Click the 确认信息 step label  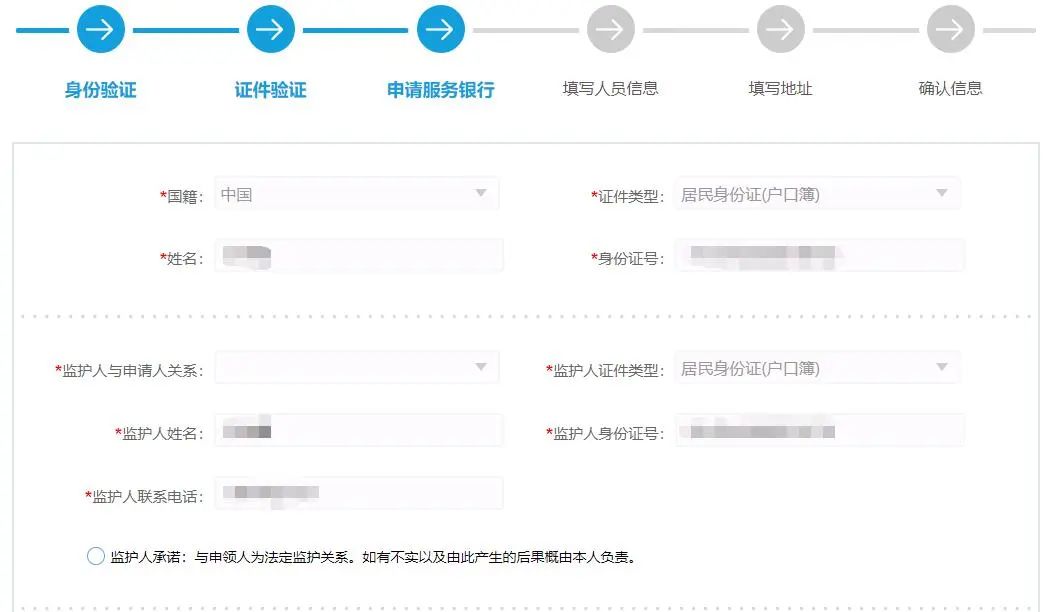click(951, 88)
